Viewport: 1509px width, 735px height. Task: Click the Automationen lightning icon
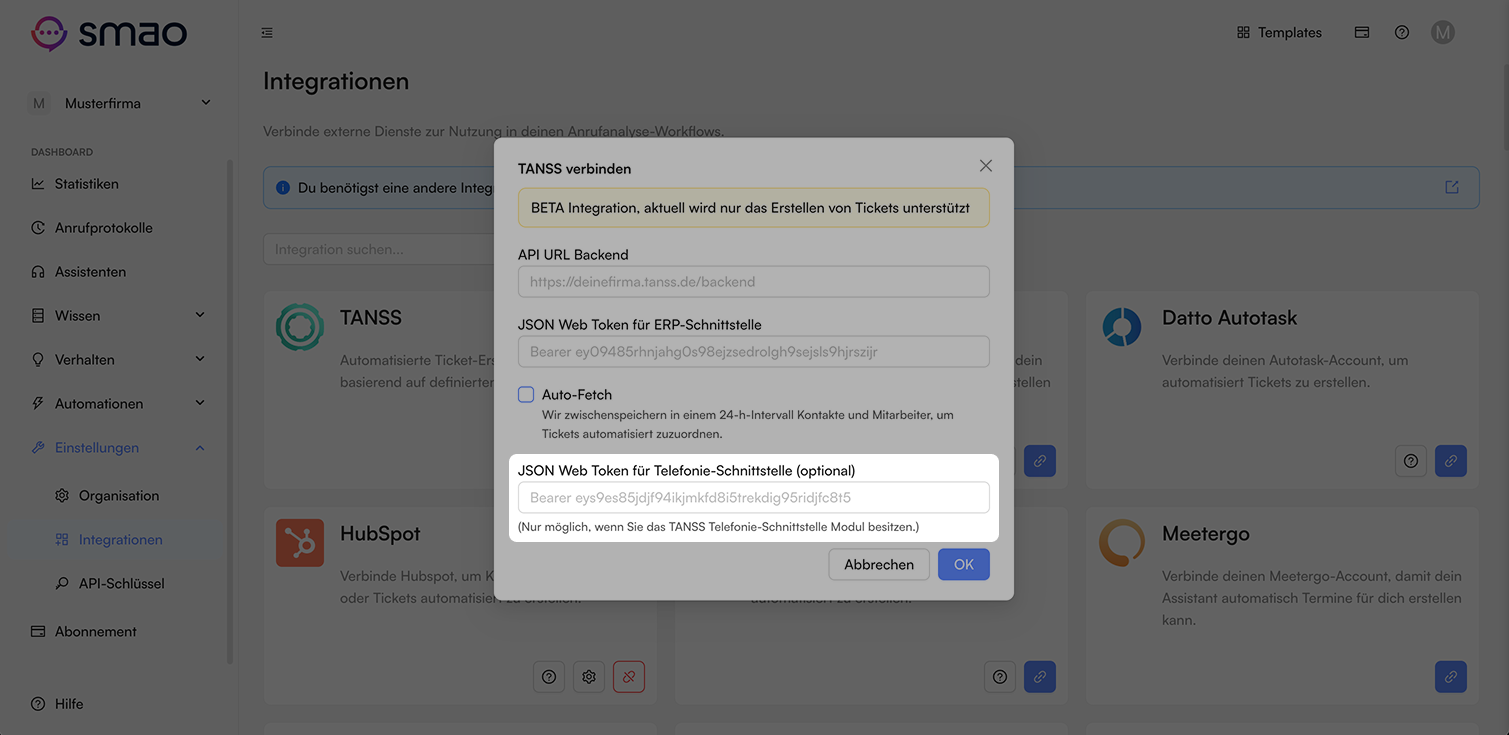click(x=38, y=404)
